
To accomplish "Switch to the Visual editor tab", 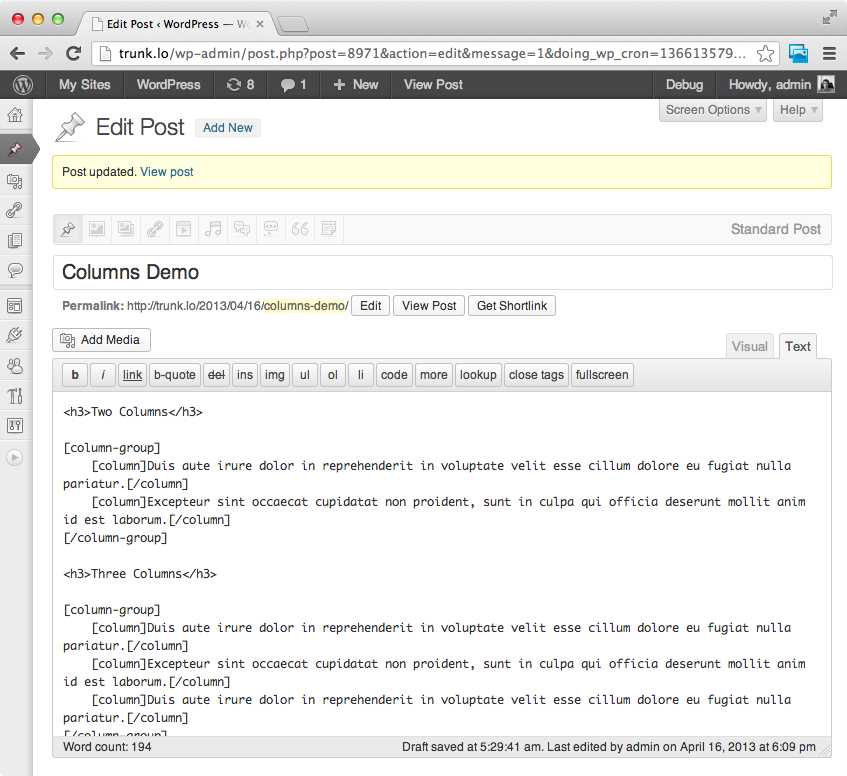I will pyautogui.click(x=750, y=347).
